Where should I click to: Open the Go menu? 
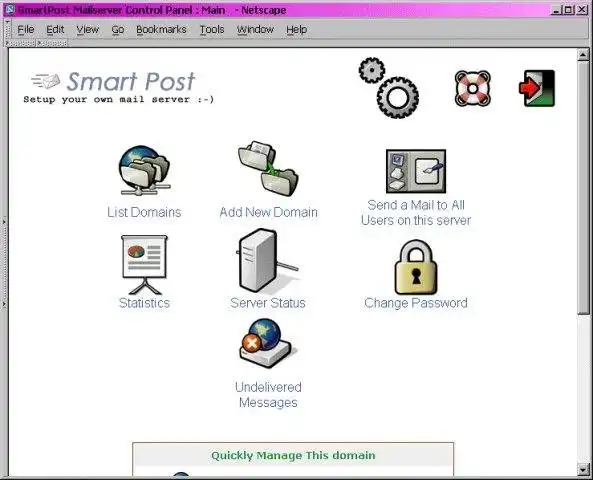click(118, 30)
